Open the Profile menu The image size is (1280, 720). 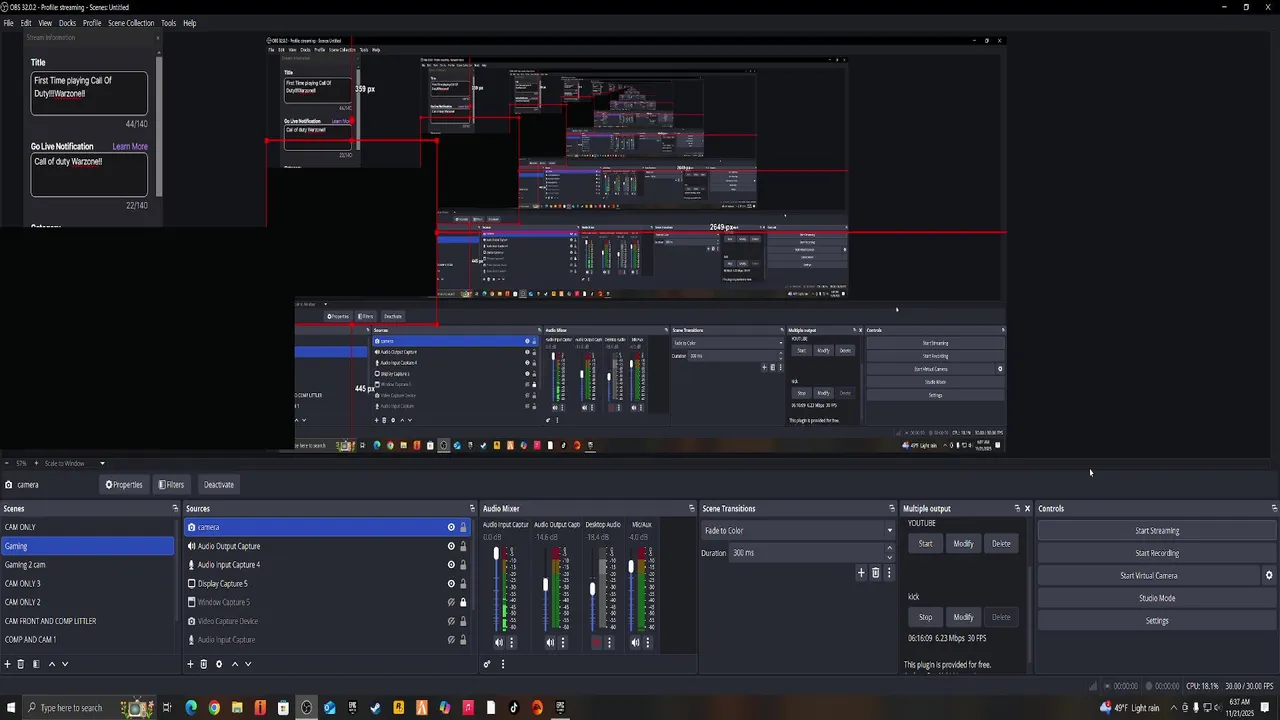(92, 23)
